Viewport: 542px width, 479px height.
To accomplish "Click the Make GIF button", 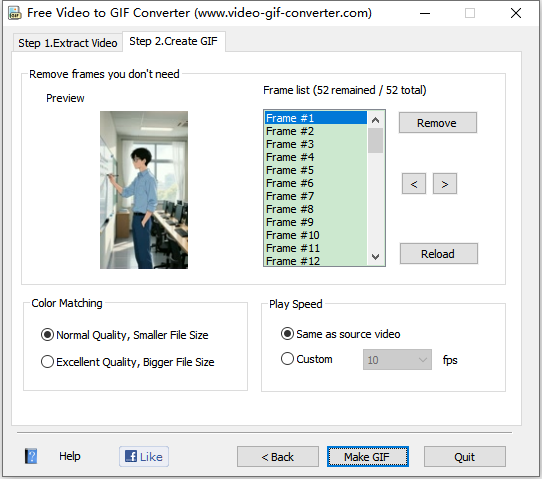I will (368, 457).
